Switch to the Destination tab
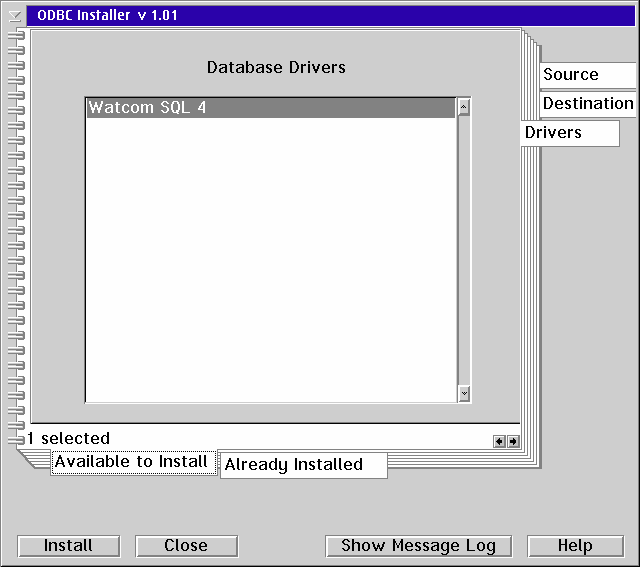 click(588, 104)
